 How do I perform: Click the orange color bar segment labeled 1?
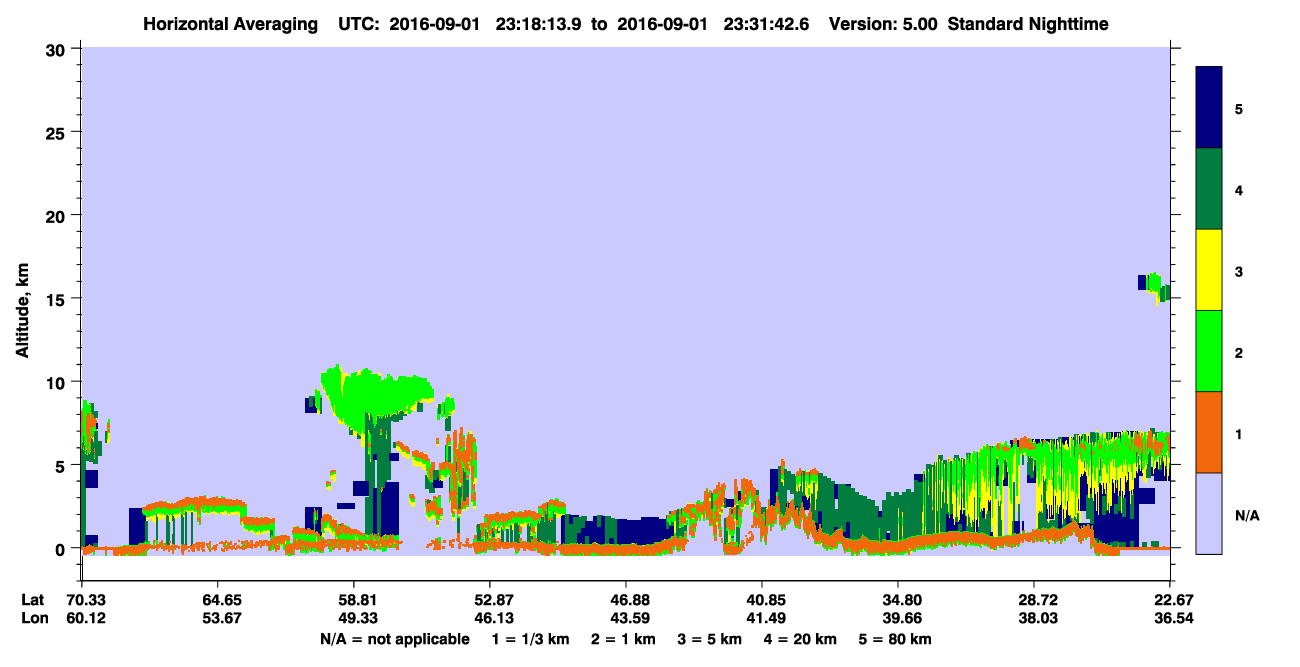click(x=1209, y=432)
